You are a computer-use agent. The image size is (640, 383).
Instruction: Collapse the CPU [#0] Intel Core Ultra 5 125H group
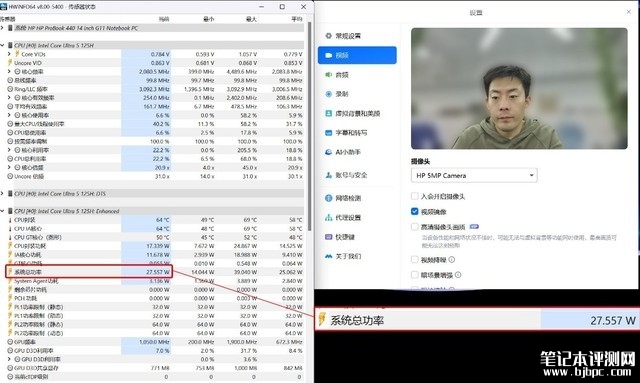click(2, 45)
